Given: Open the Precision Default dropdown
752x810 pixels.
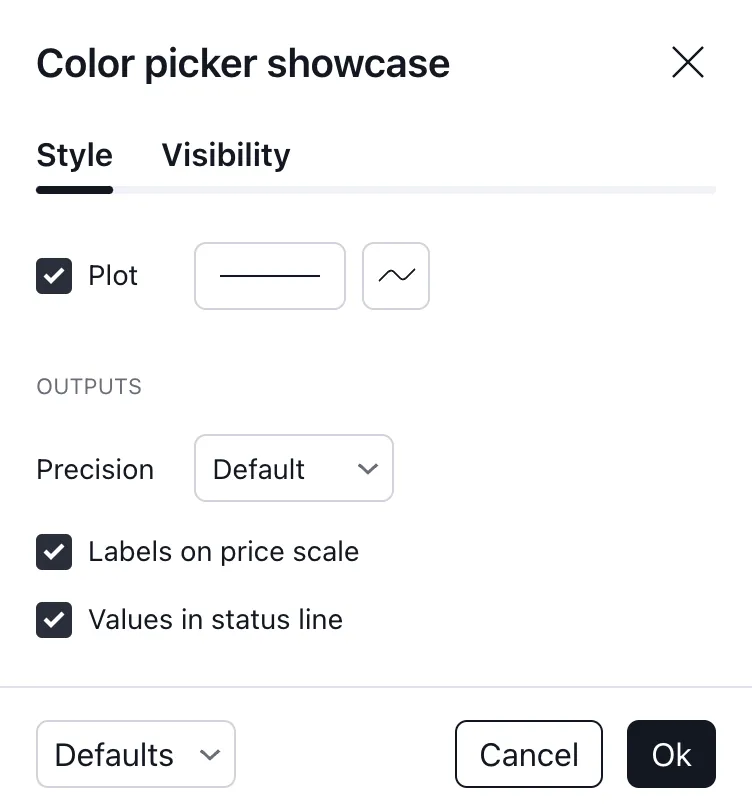Looking at the screenshot, I should 293,468.
